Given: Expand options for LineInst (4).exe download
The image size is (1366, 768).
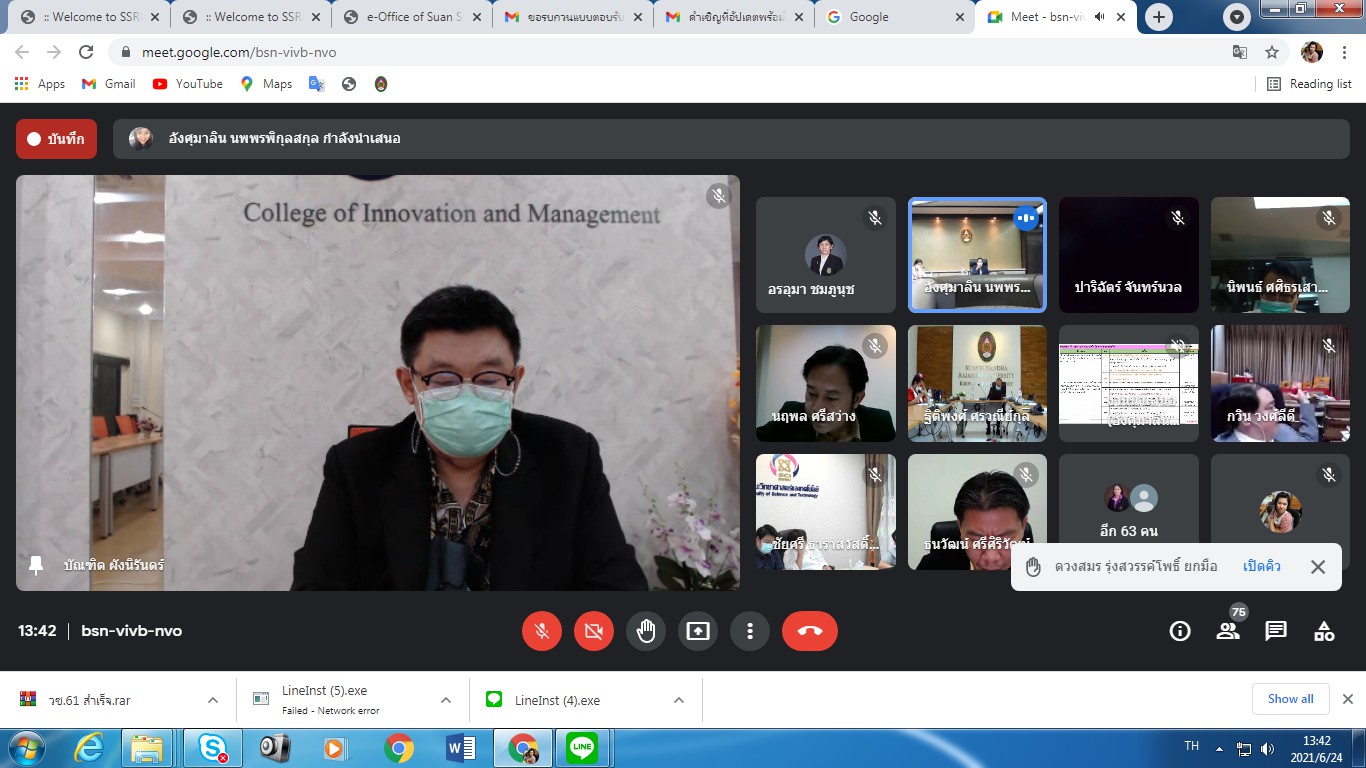Looking at the screenshot, I should click(x=679, y=700).
